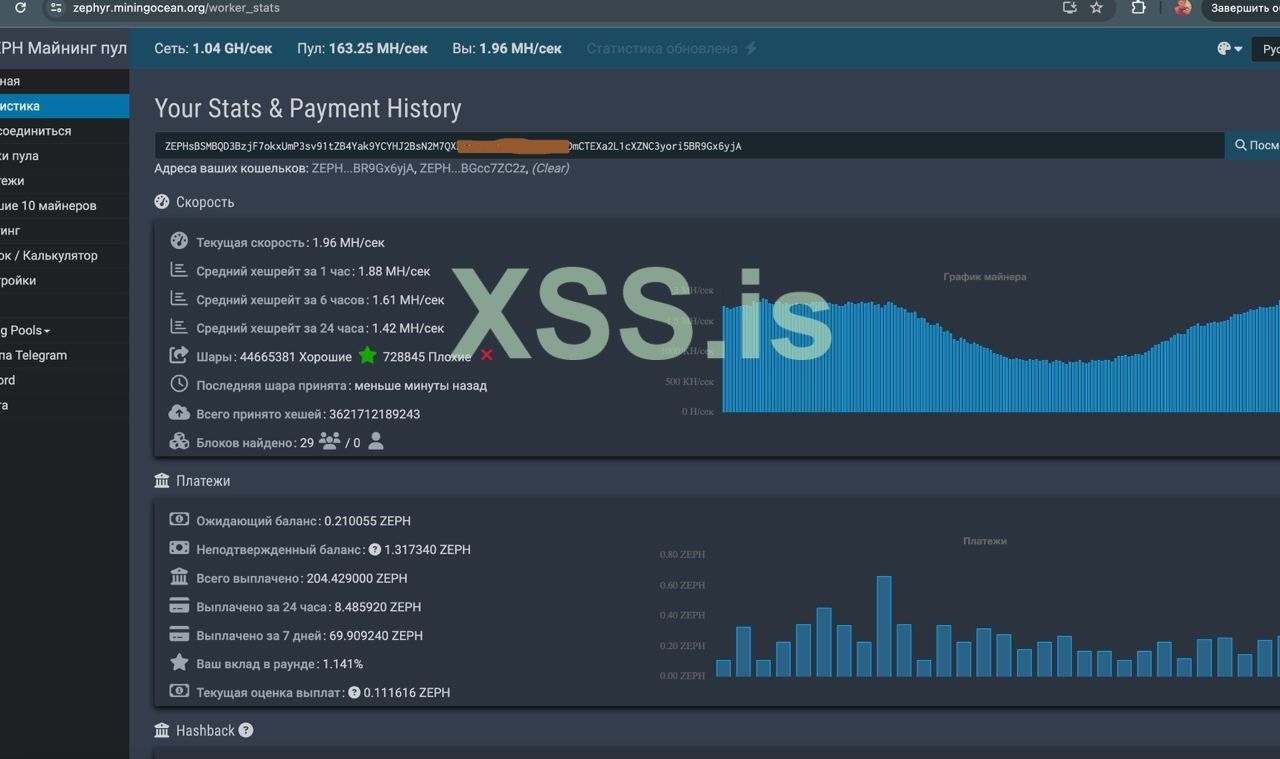Open the theme palette dropdown

point(1229,49)
